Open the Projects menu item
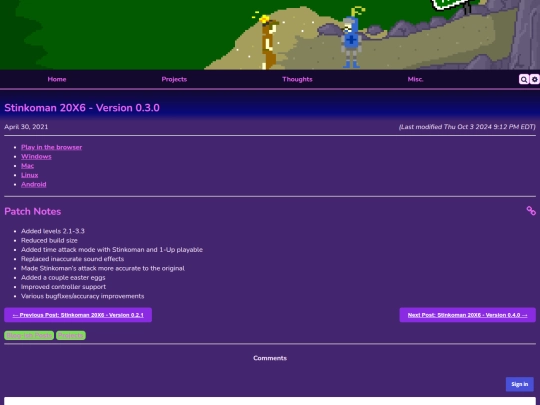Image resolution: width=540 pixels, height=405 pixels. pos(174,79)
